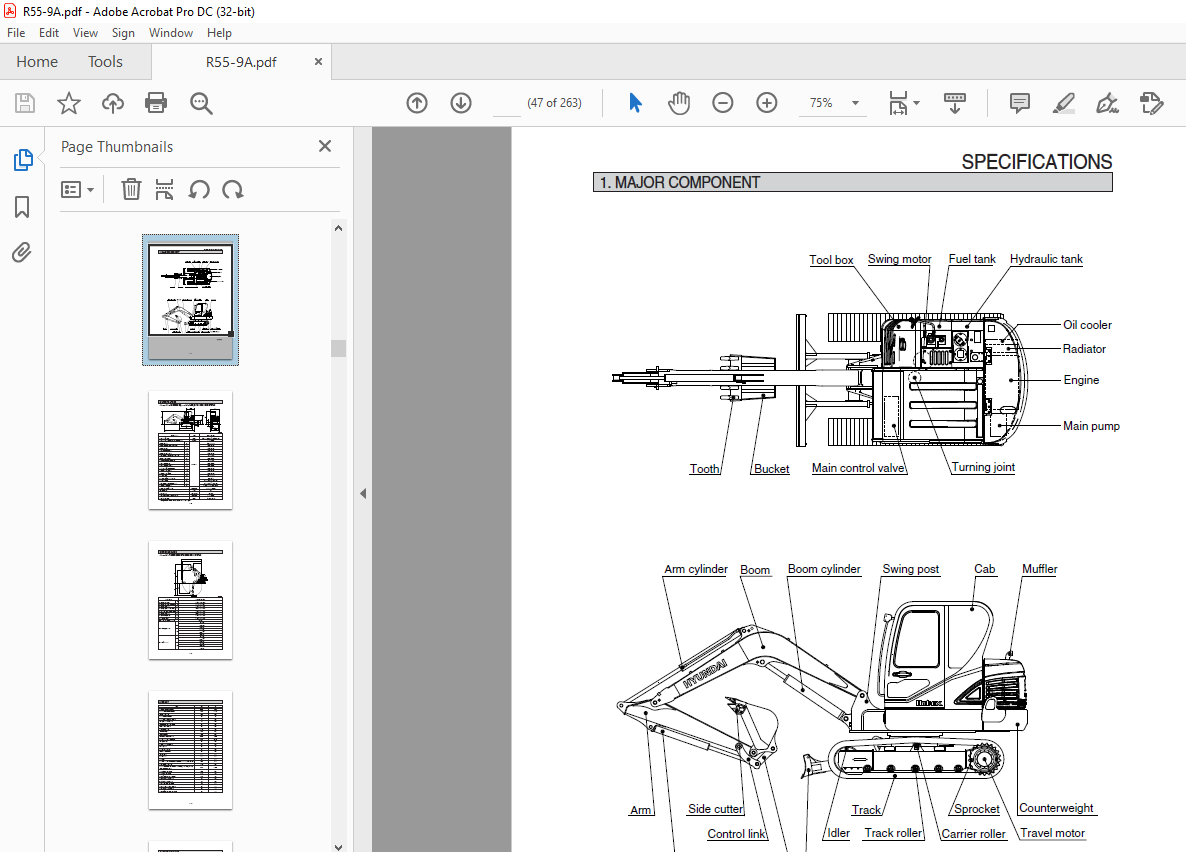Open the View menu
This screenshot has width=1186, height=852.
[85, 33]
